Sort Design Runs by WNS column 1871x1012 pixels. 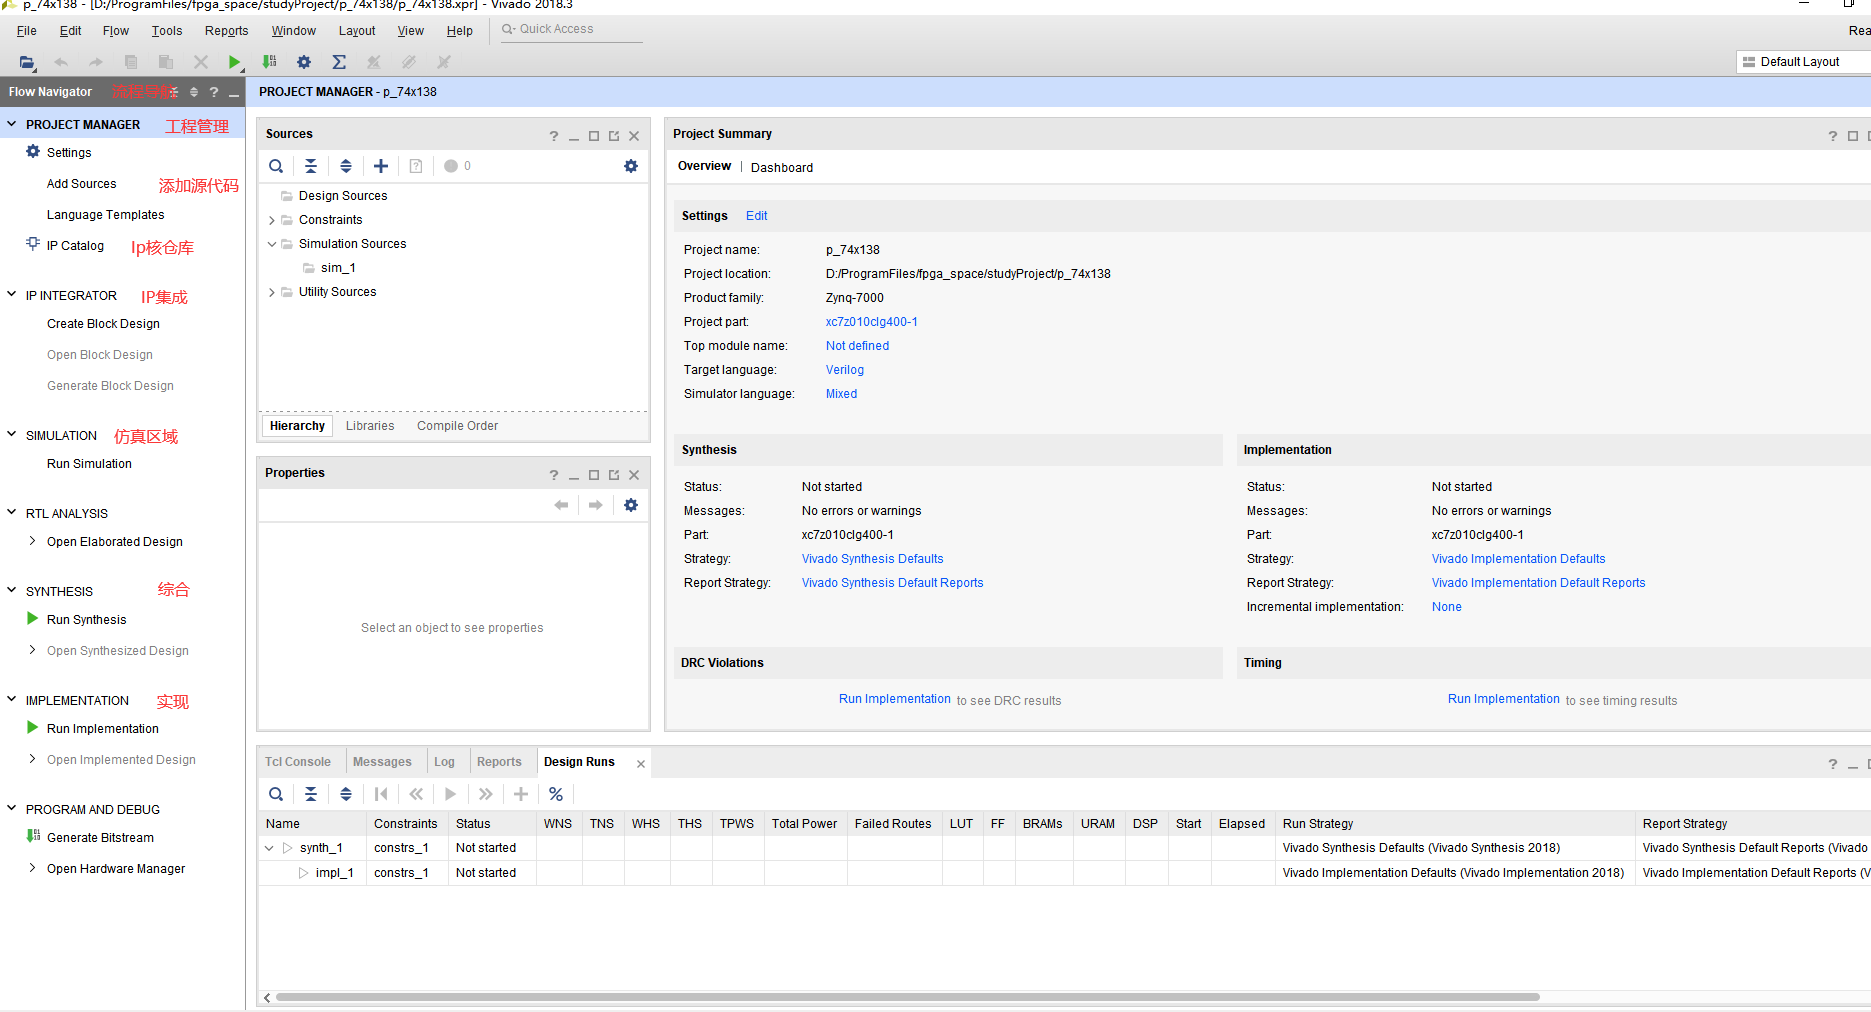tap(558, 824)
